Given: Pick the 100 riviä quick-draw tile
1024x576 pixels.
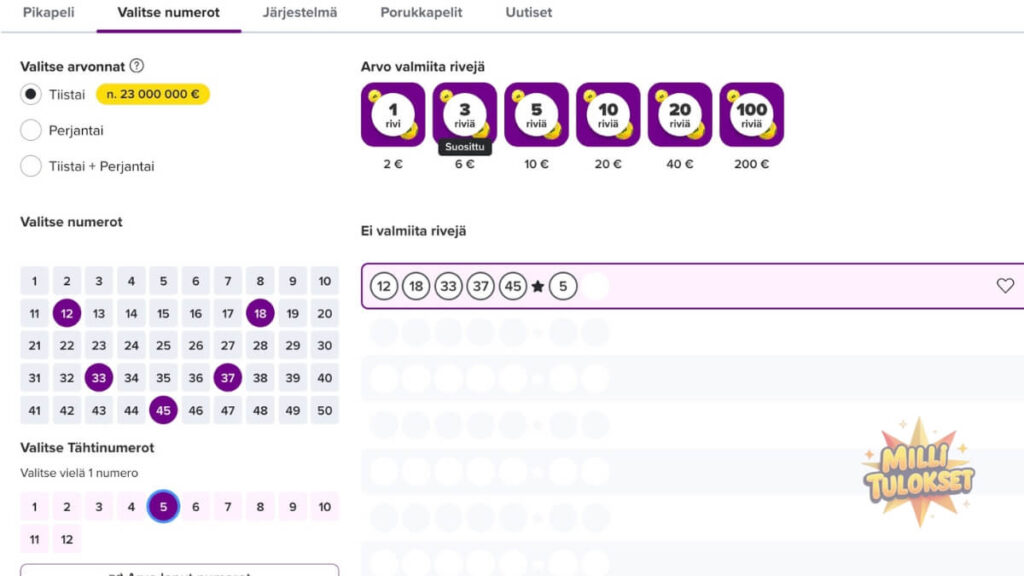Looking at the screenshot, I should [x=752, y=114].
